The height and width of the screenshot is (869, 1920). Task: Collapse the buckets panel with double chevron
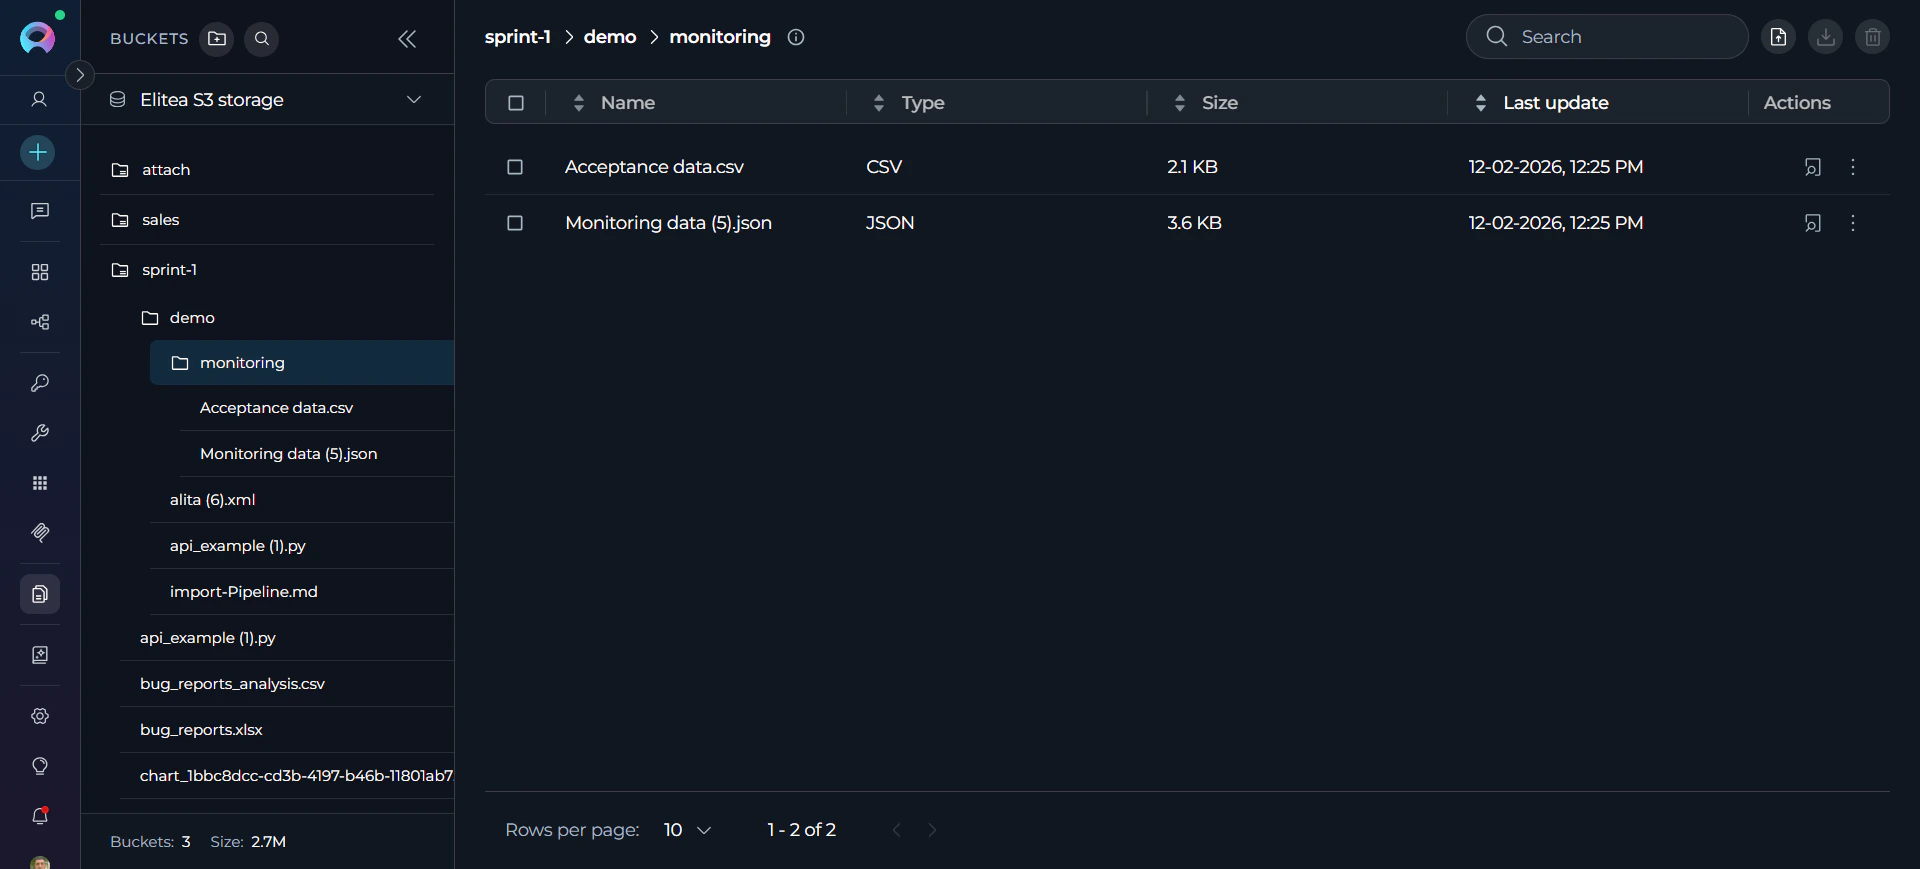pyautogui.click(x=407, y=39)
